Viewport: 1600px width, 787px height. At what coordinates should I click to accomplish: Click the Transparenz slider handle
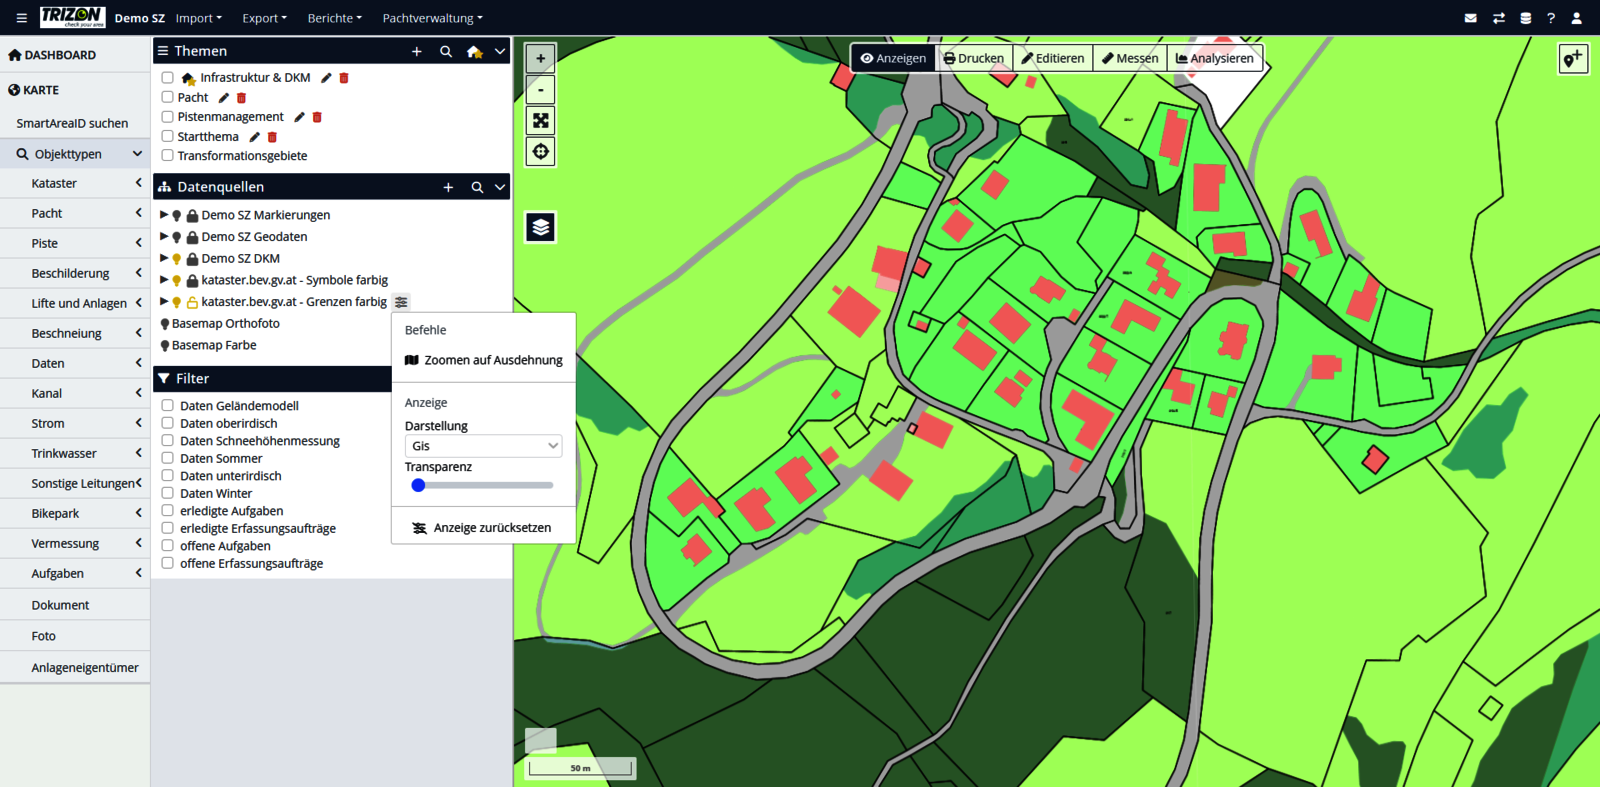[418, 485]
